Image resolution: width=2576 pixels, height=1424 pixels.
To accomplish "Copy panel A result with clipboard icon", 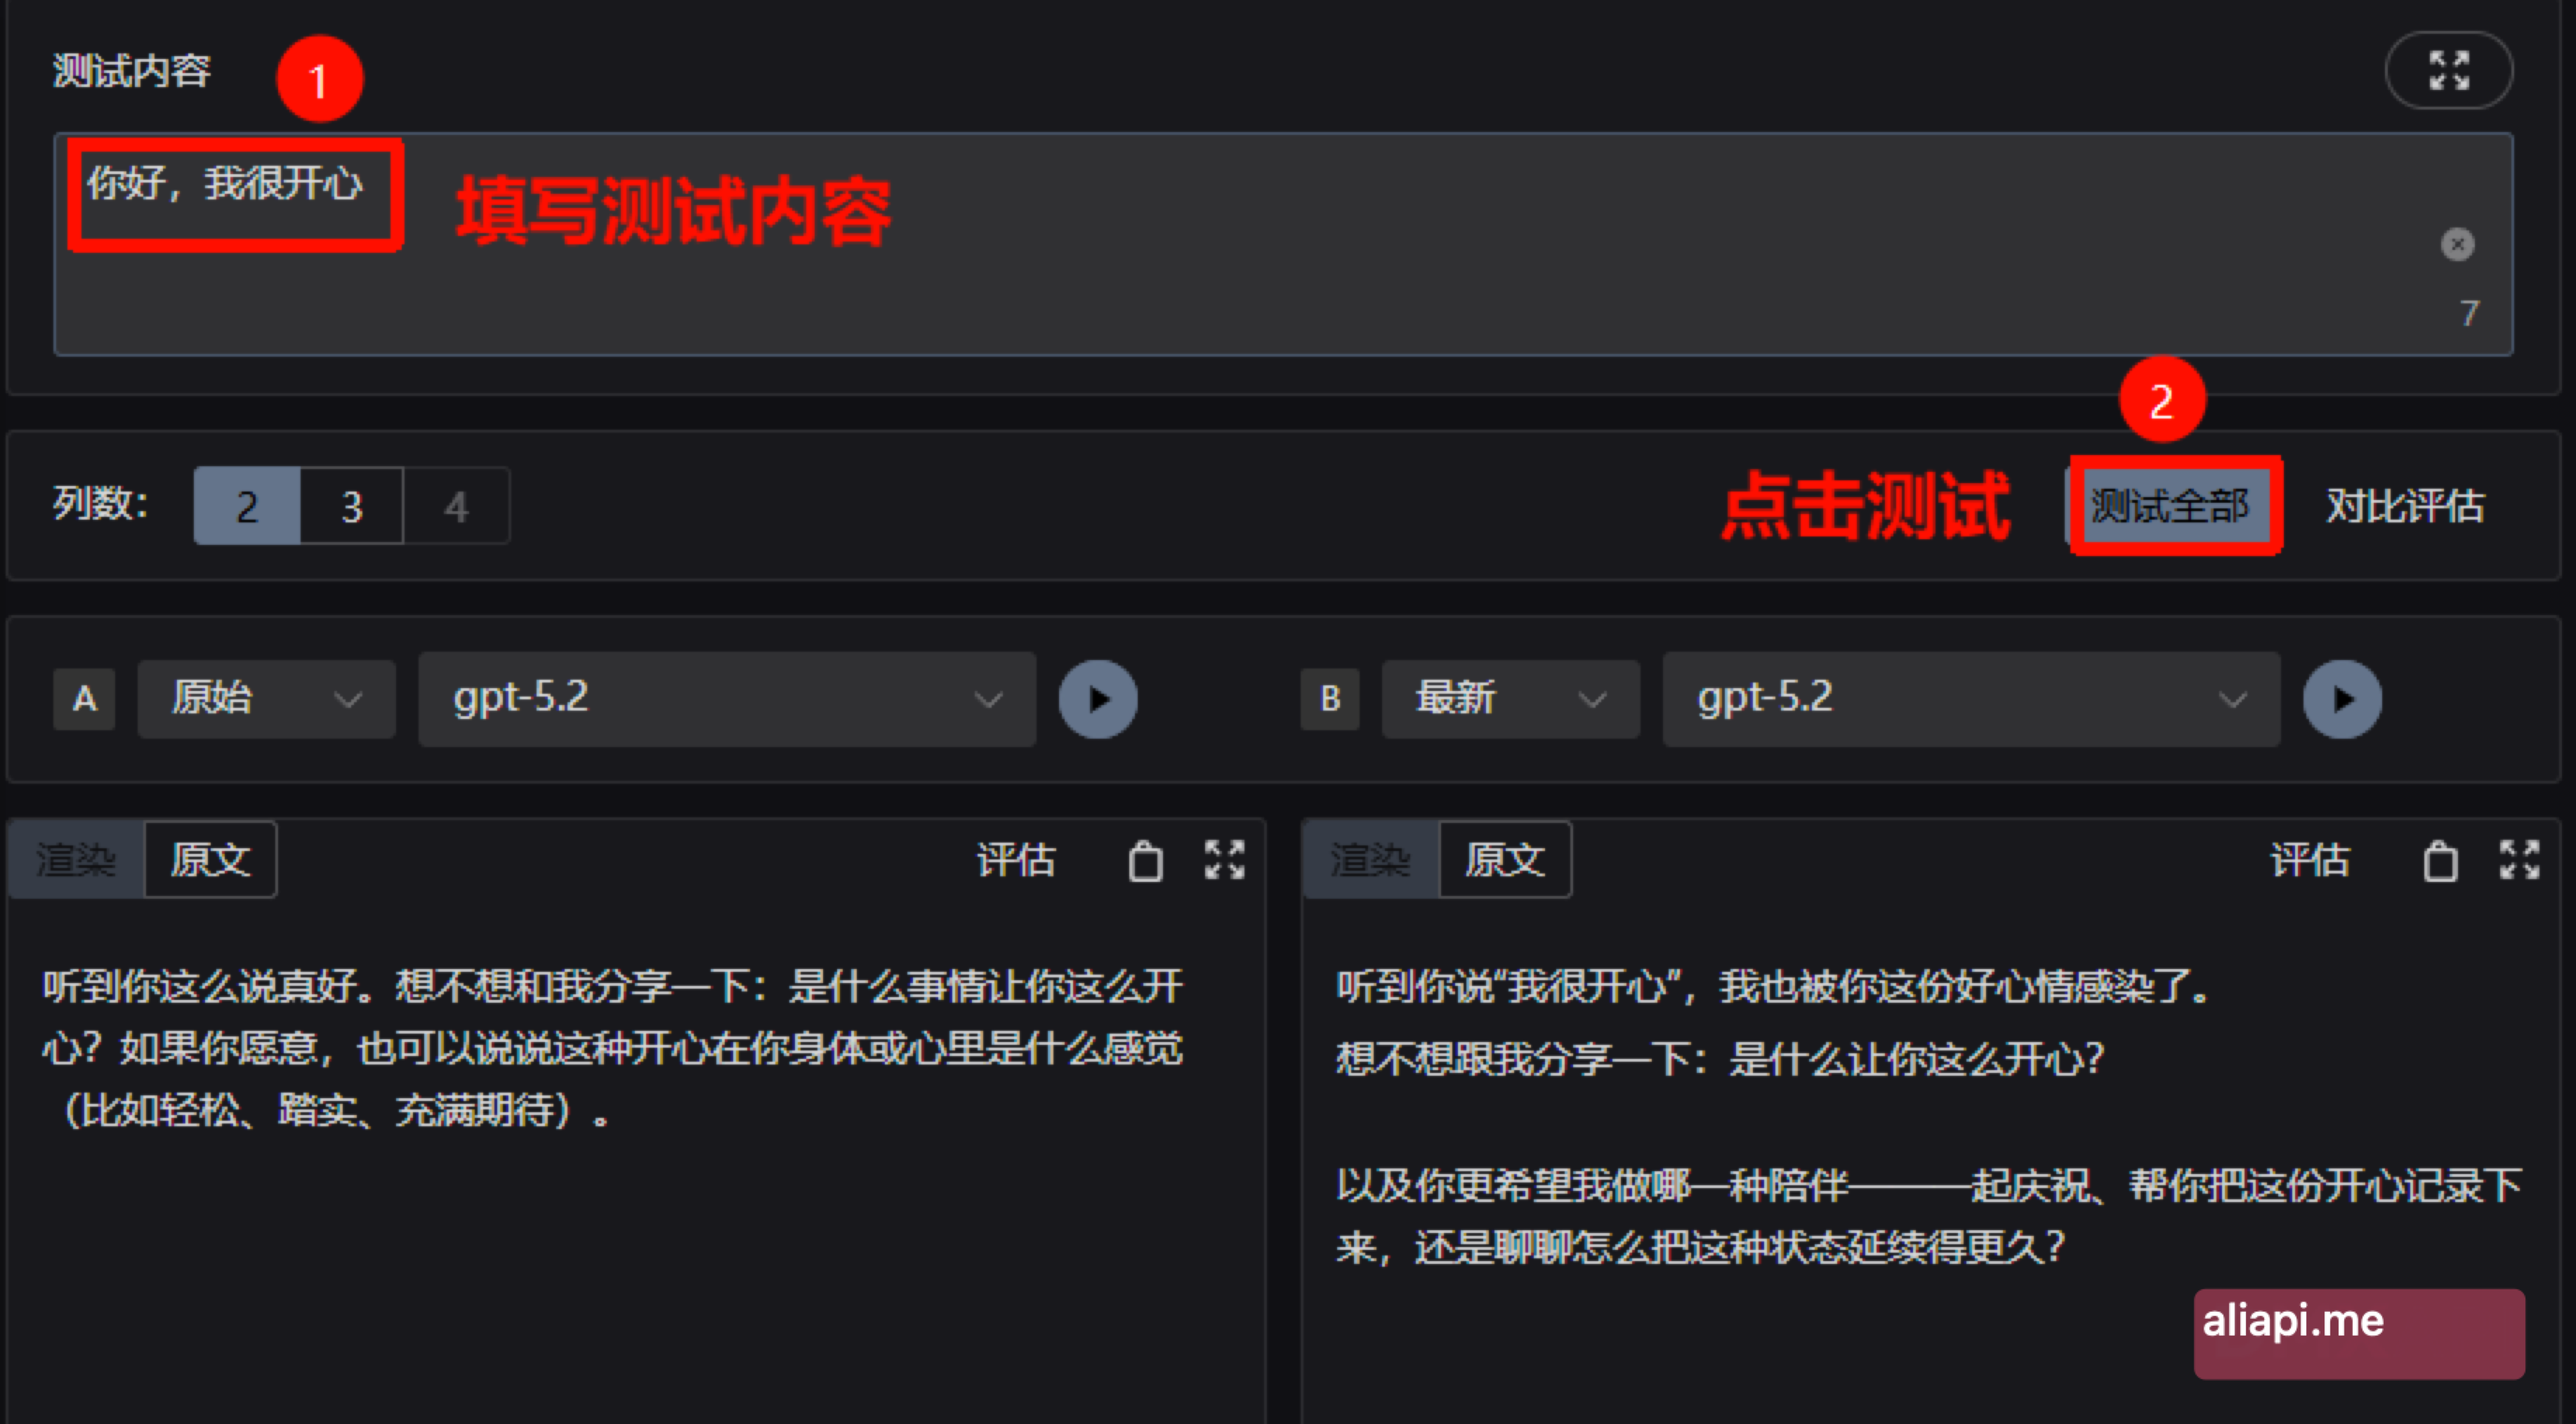I will click(x=1145, y=860).
